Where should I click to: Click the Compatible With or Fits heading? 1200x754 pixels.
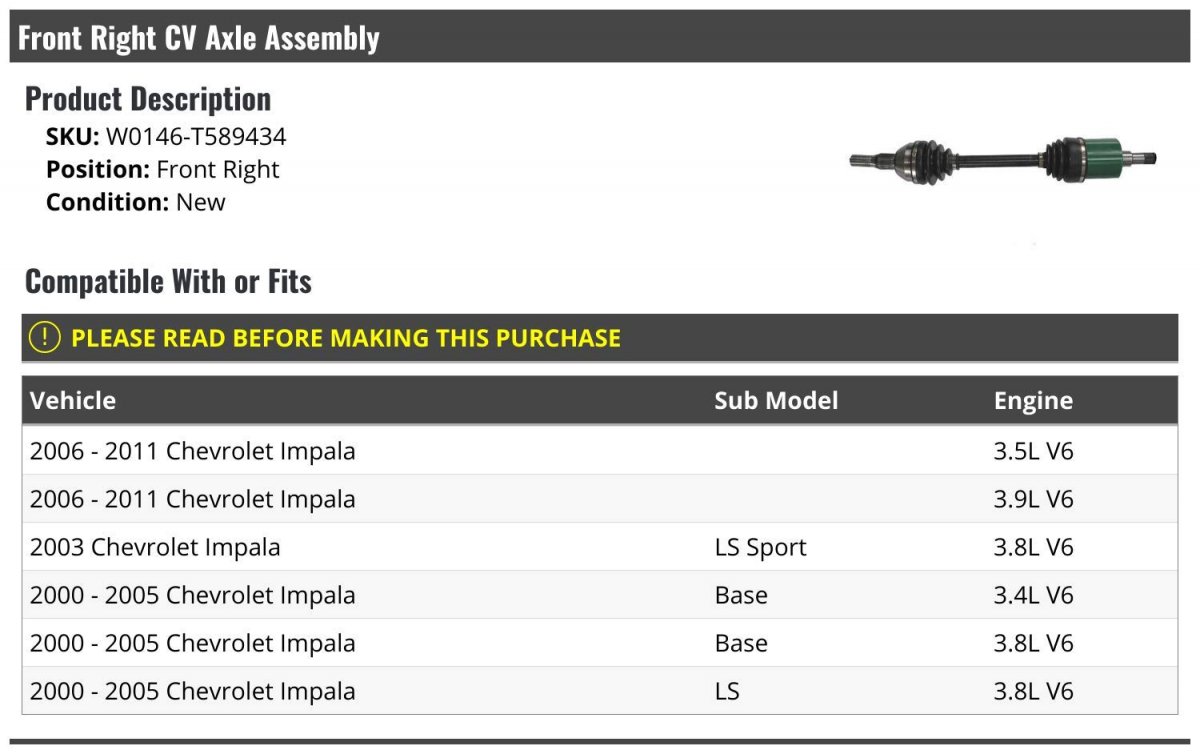point(168,282)
